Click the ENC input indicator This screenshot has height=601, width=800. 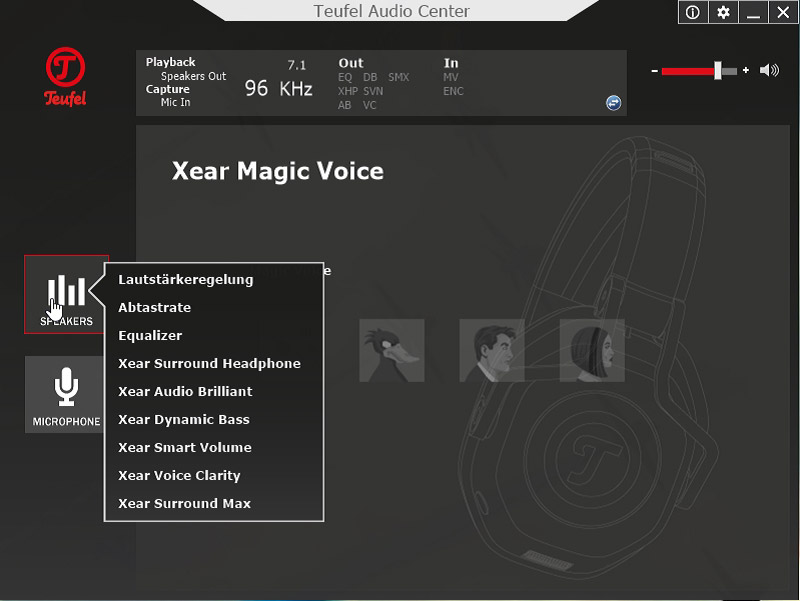tap(453, 91)
